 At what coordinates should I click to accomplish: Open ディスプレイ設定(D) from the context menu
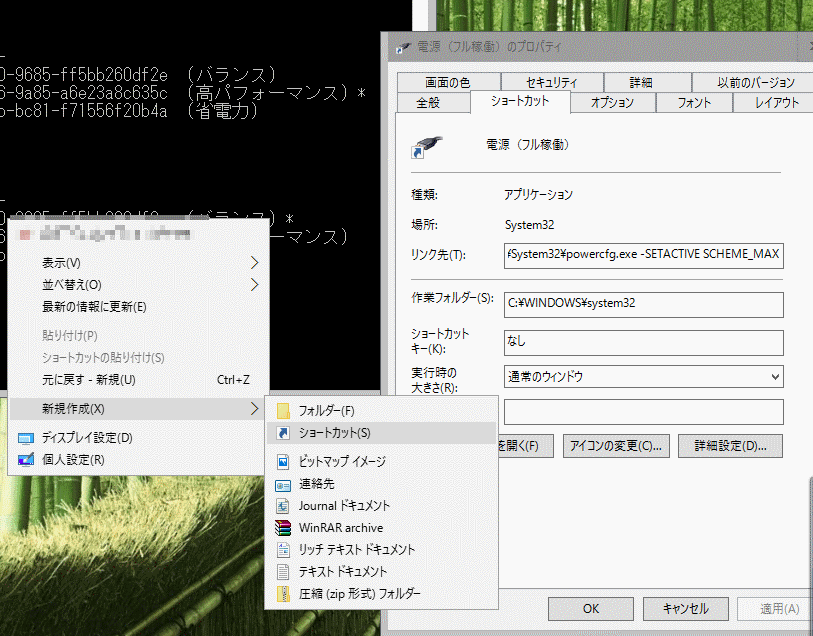pos(139,438)
